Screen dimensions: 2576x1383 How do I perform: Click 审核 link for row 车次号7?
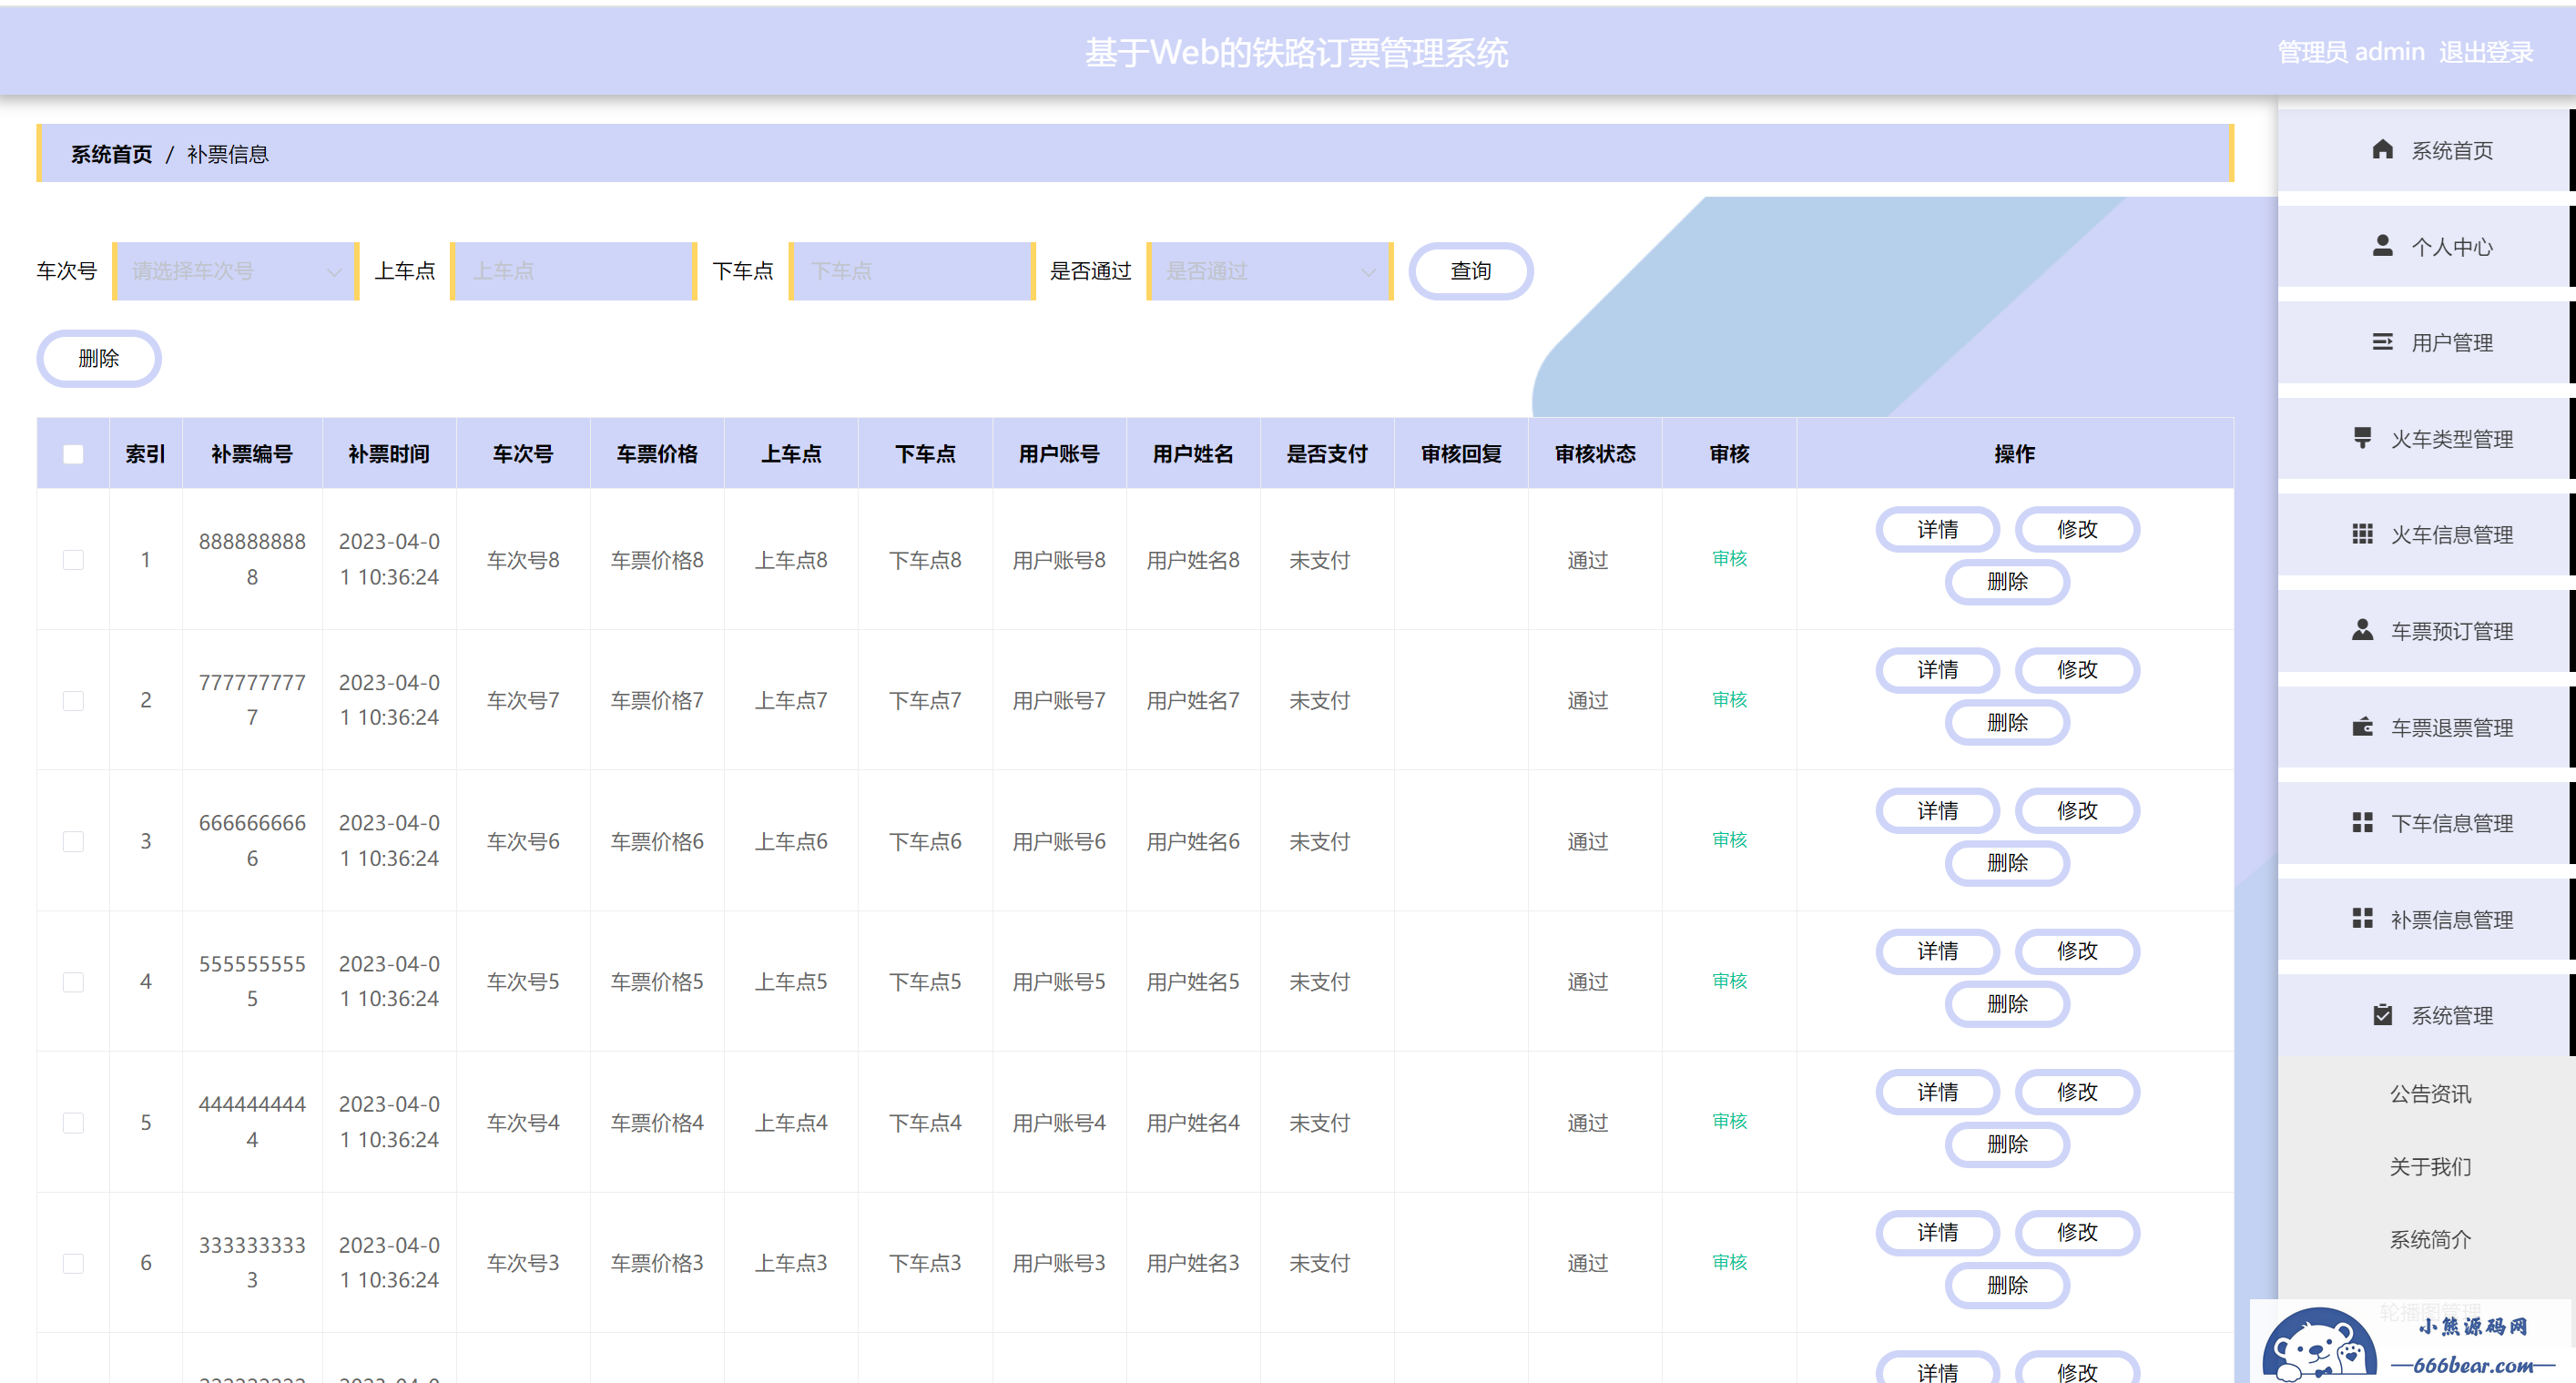click(1729, 699)
